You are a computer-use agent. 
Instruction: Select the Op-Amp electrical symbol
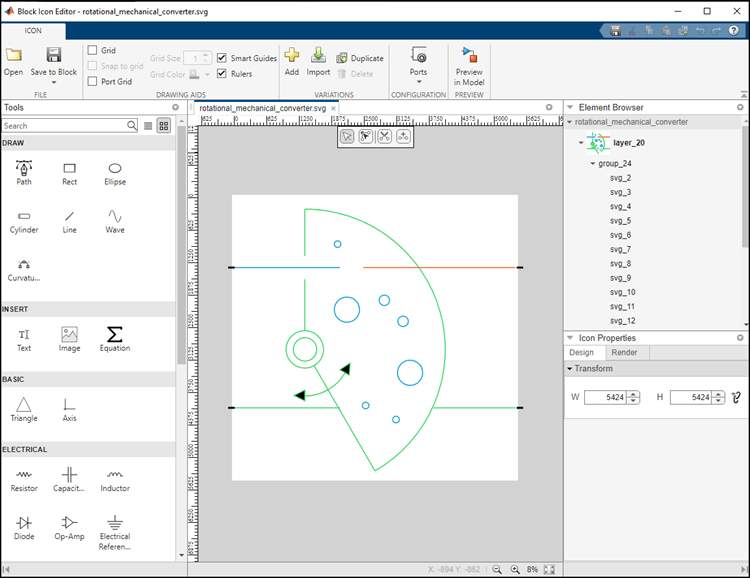(69, 528)
